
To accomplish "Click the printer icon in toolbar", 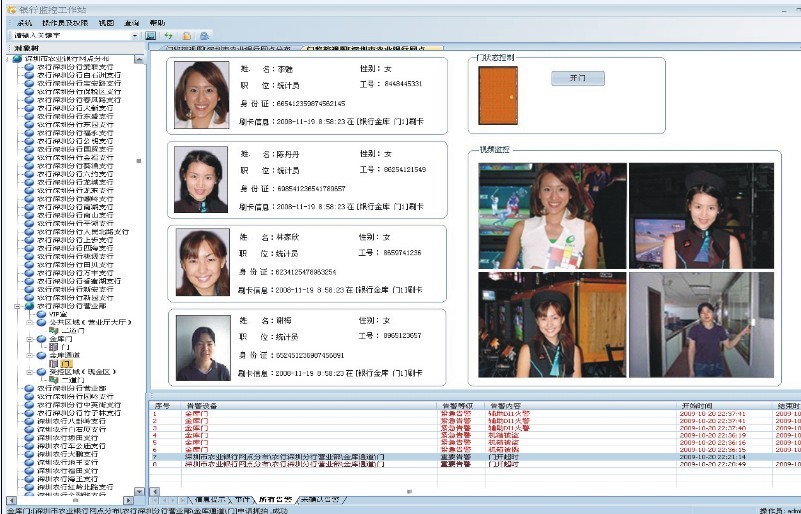I will tap(204, 35).
